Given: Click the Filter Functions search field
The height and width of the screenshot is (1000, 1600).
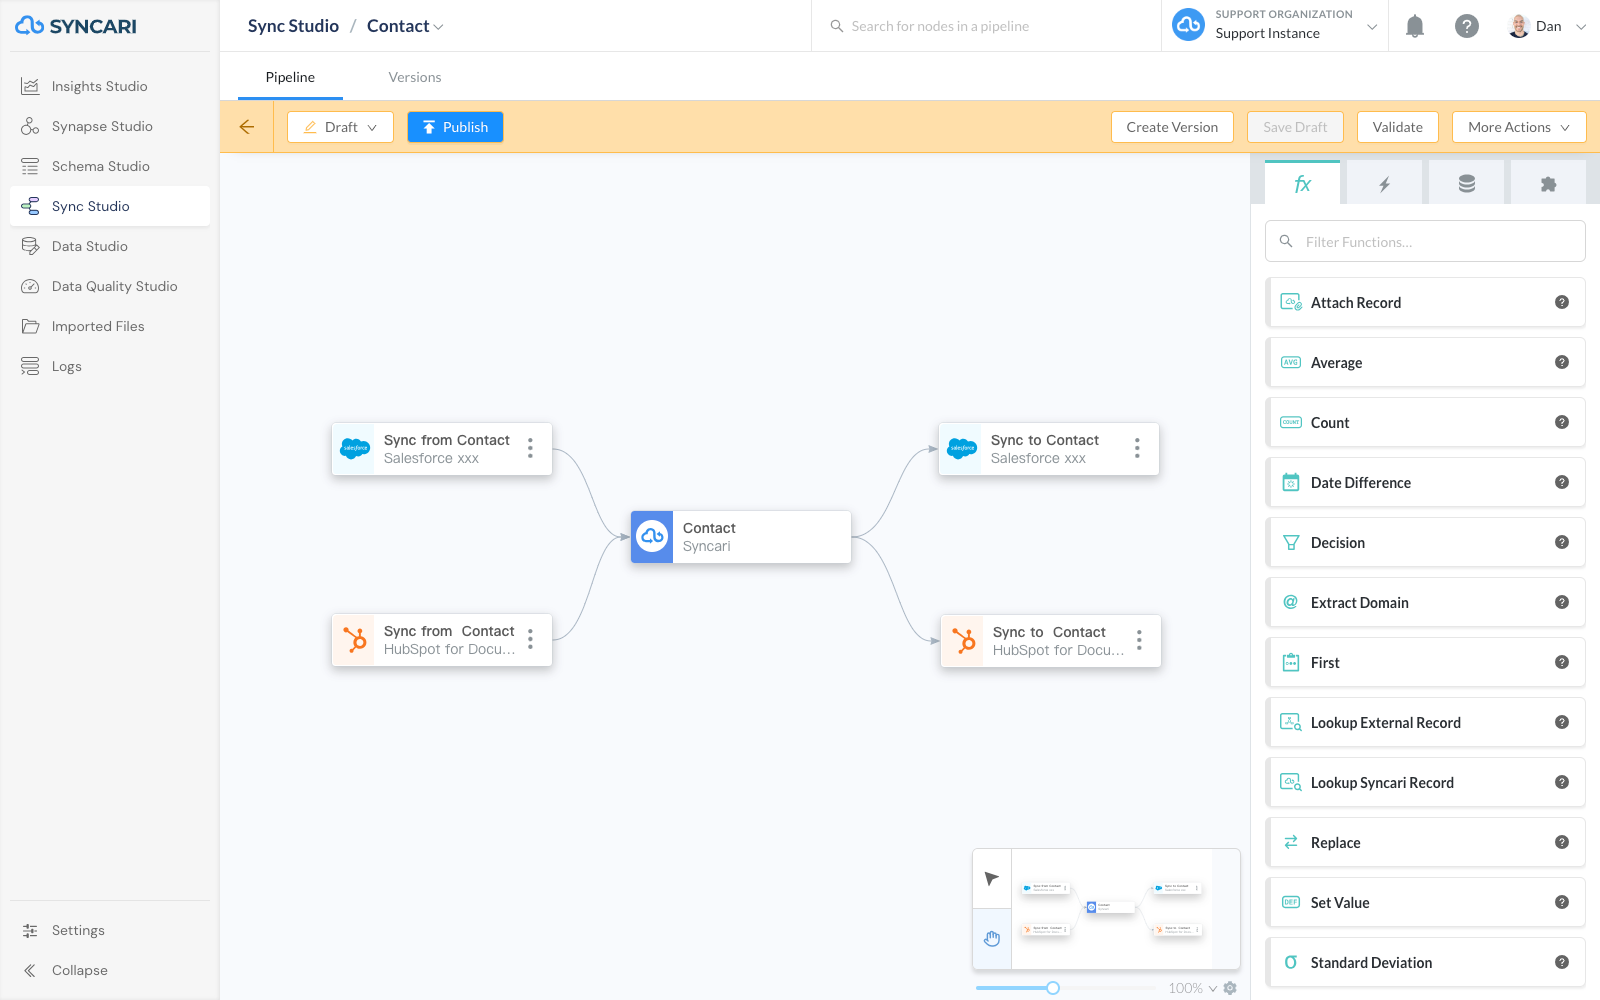Looking at the screenshot, I should coord(1424,241).
